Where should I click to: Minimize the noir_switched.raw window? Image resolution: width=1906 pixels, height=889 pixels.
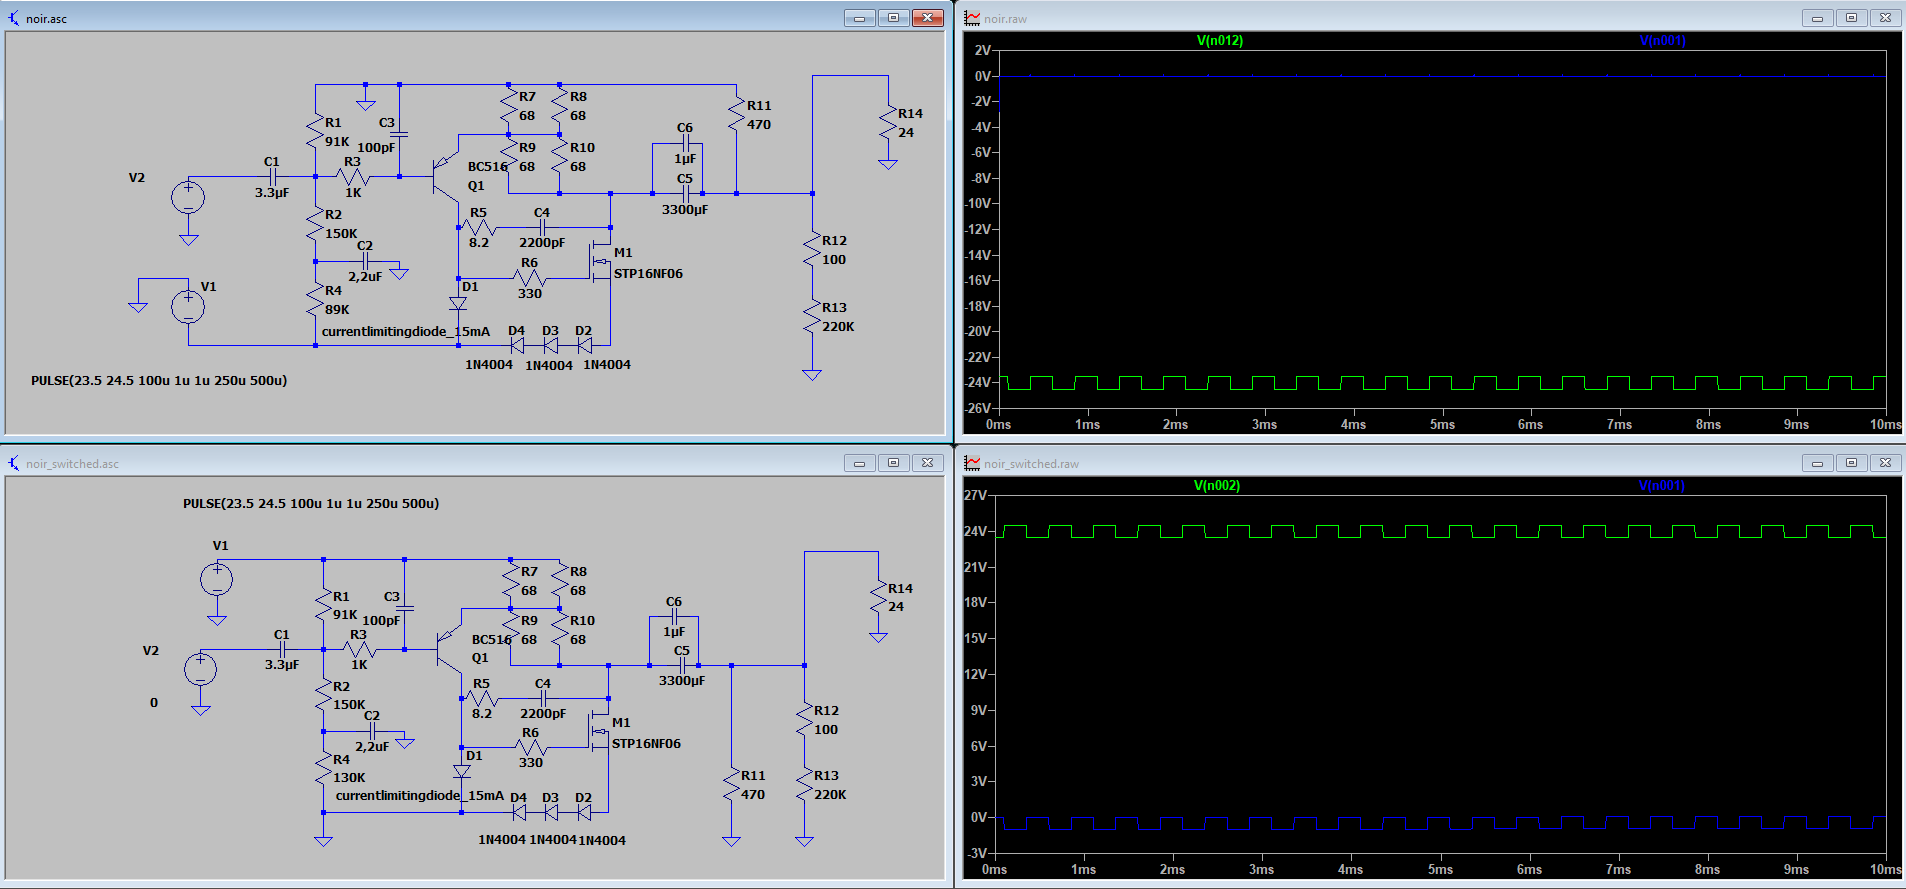coord(1817,463)
